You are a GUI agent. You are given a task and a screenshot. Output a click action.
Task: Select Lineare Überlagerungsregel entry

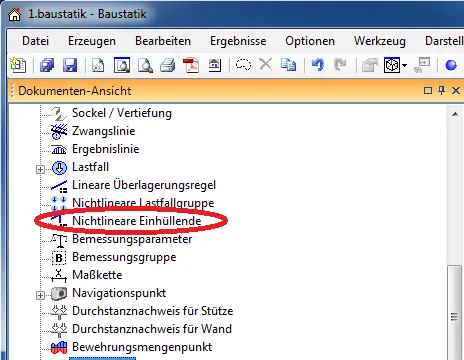coord(144,185)
